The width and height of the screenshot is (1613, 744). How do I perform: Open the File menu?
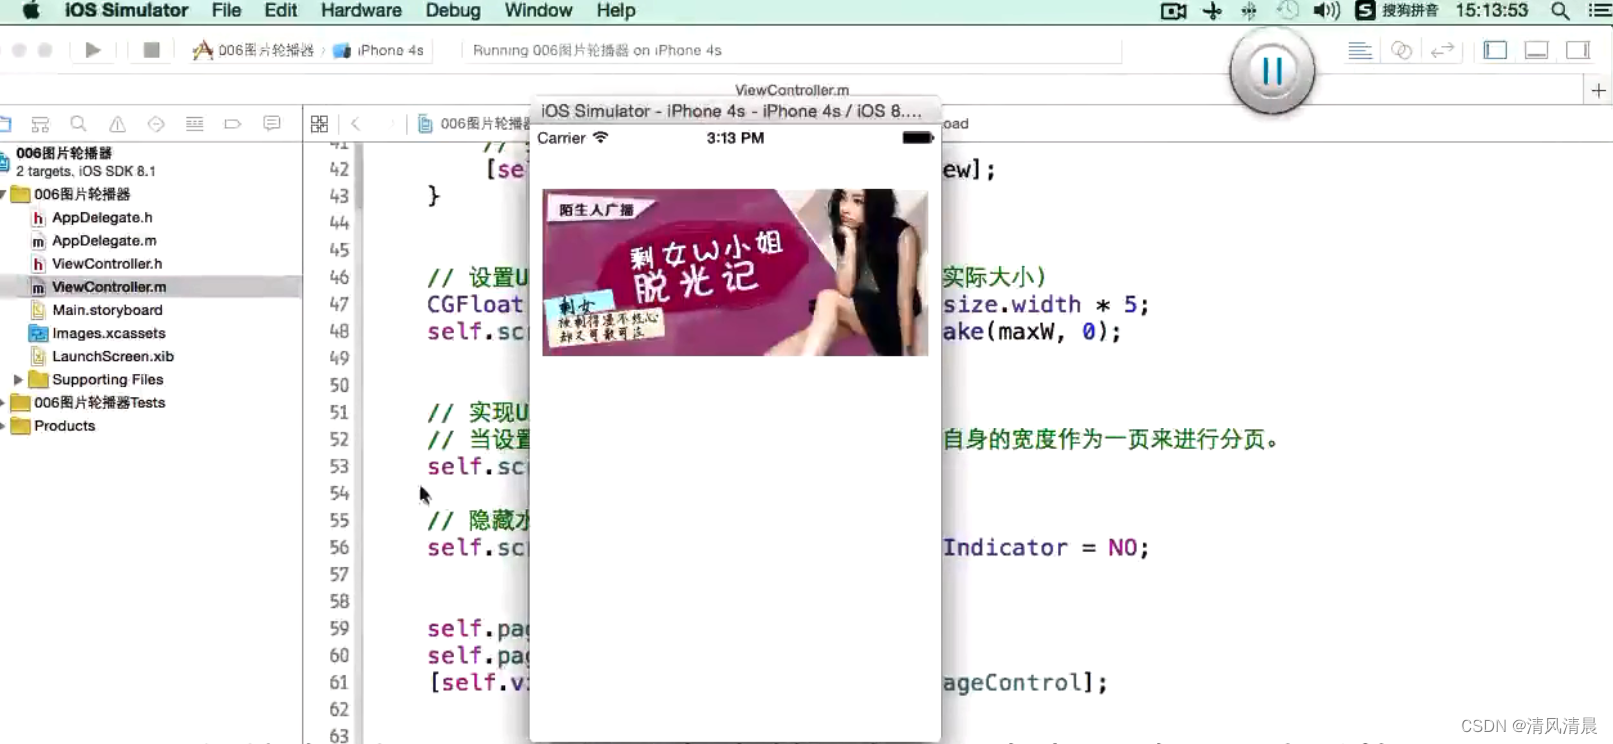pyautogui.click(x=226, y=11)
